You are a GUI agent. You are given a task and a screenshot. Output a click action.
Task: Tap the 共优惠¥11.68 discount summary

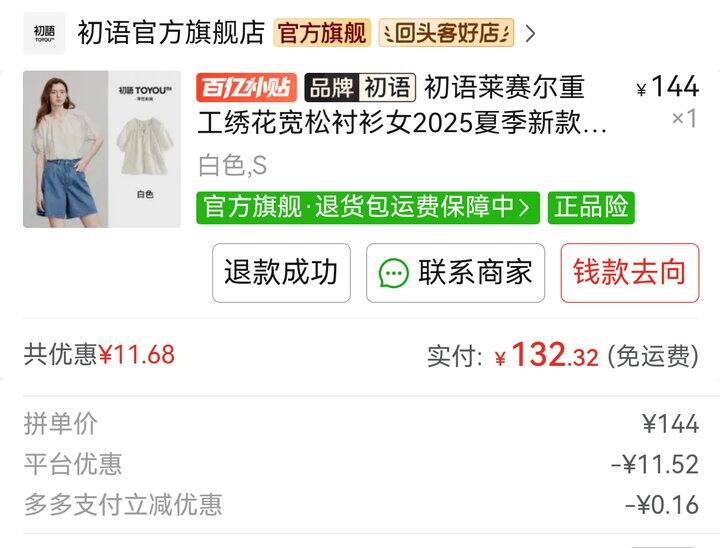click(x=99, y=355)
